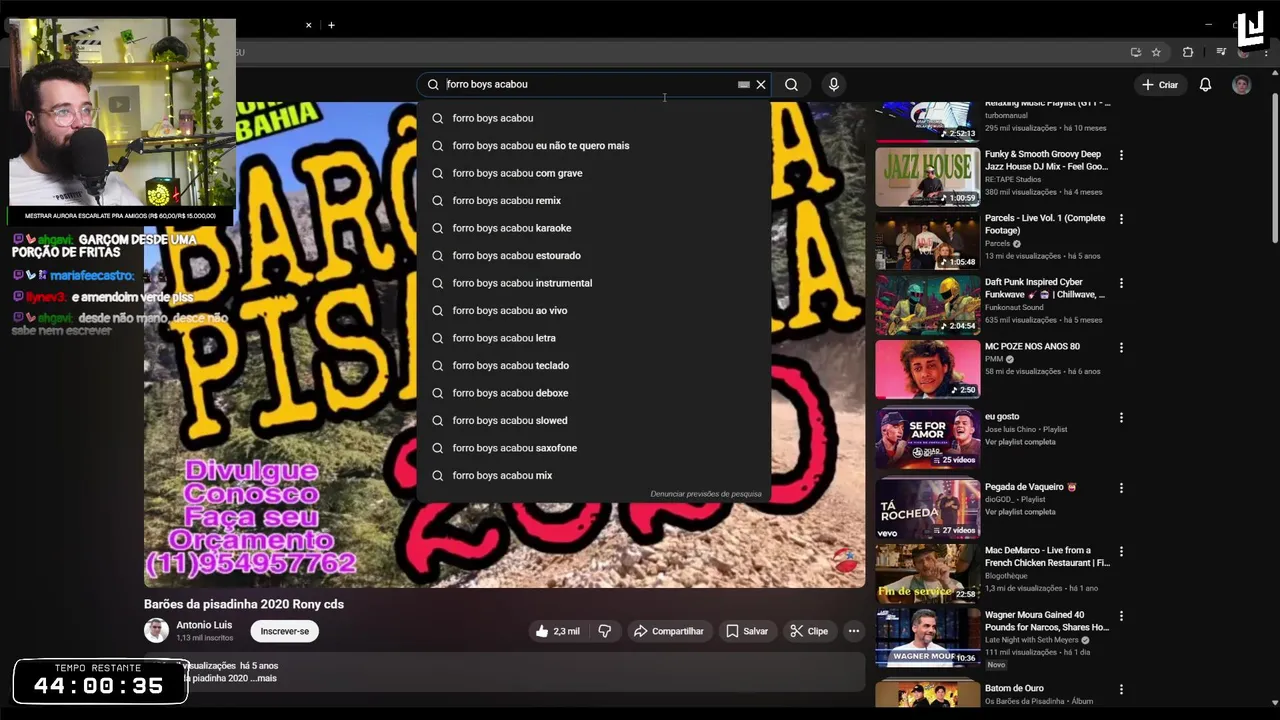Expand the description via ...mais
Image resolution: width=1280 pixels, height=720 pixels.
pos(262,678)
